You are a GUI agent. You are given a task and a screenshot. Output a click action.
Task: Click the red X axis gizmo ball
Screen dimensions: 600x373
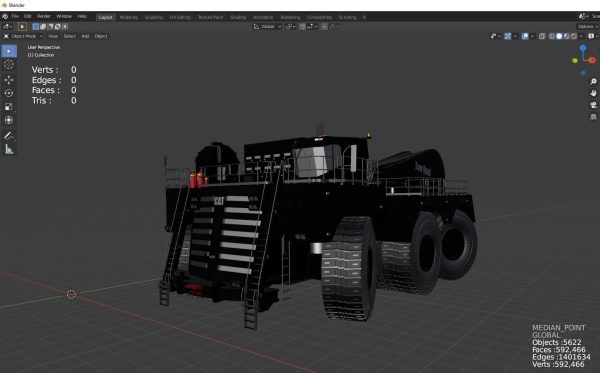click(592, 60)
